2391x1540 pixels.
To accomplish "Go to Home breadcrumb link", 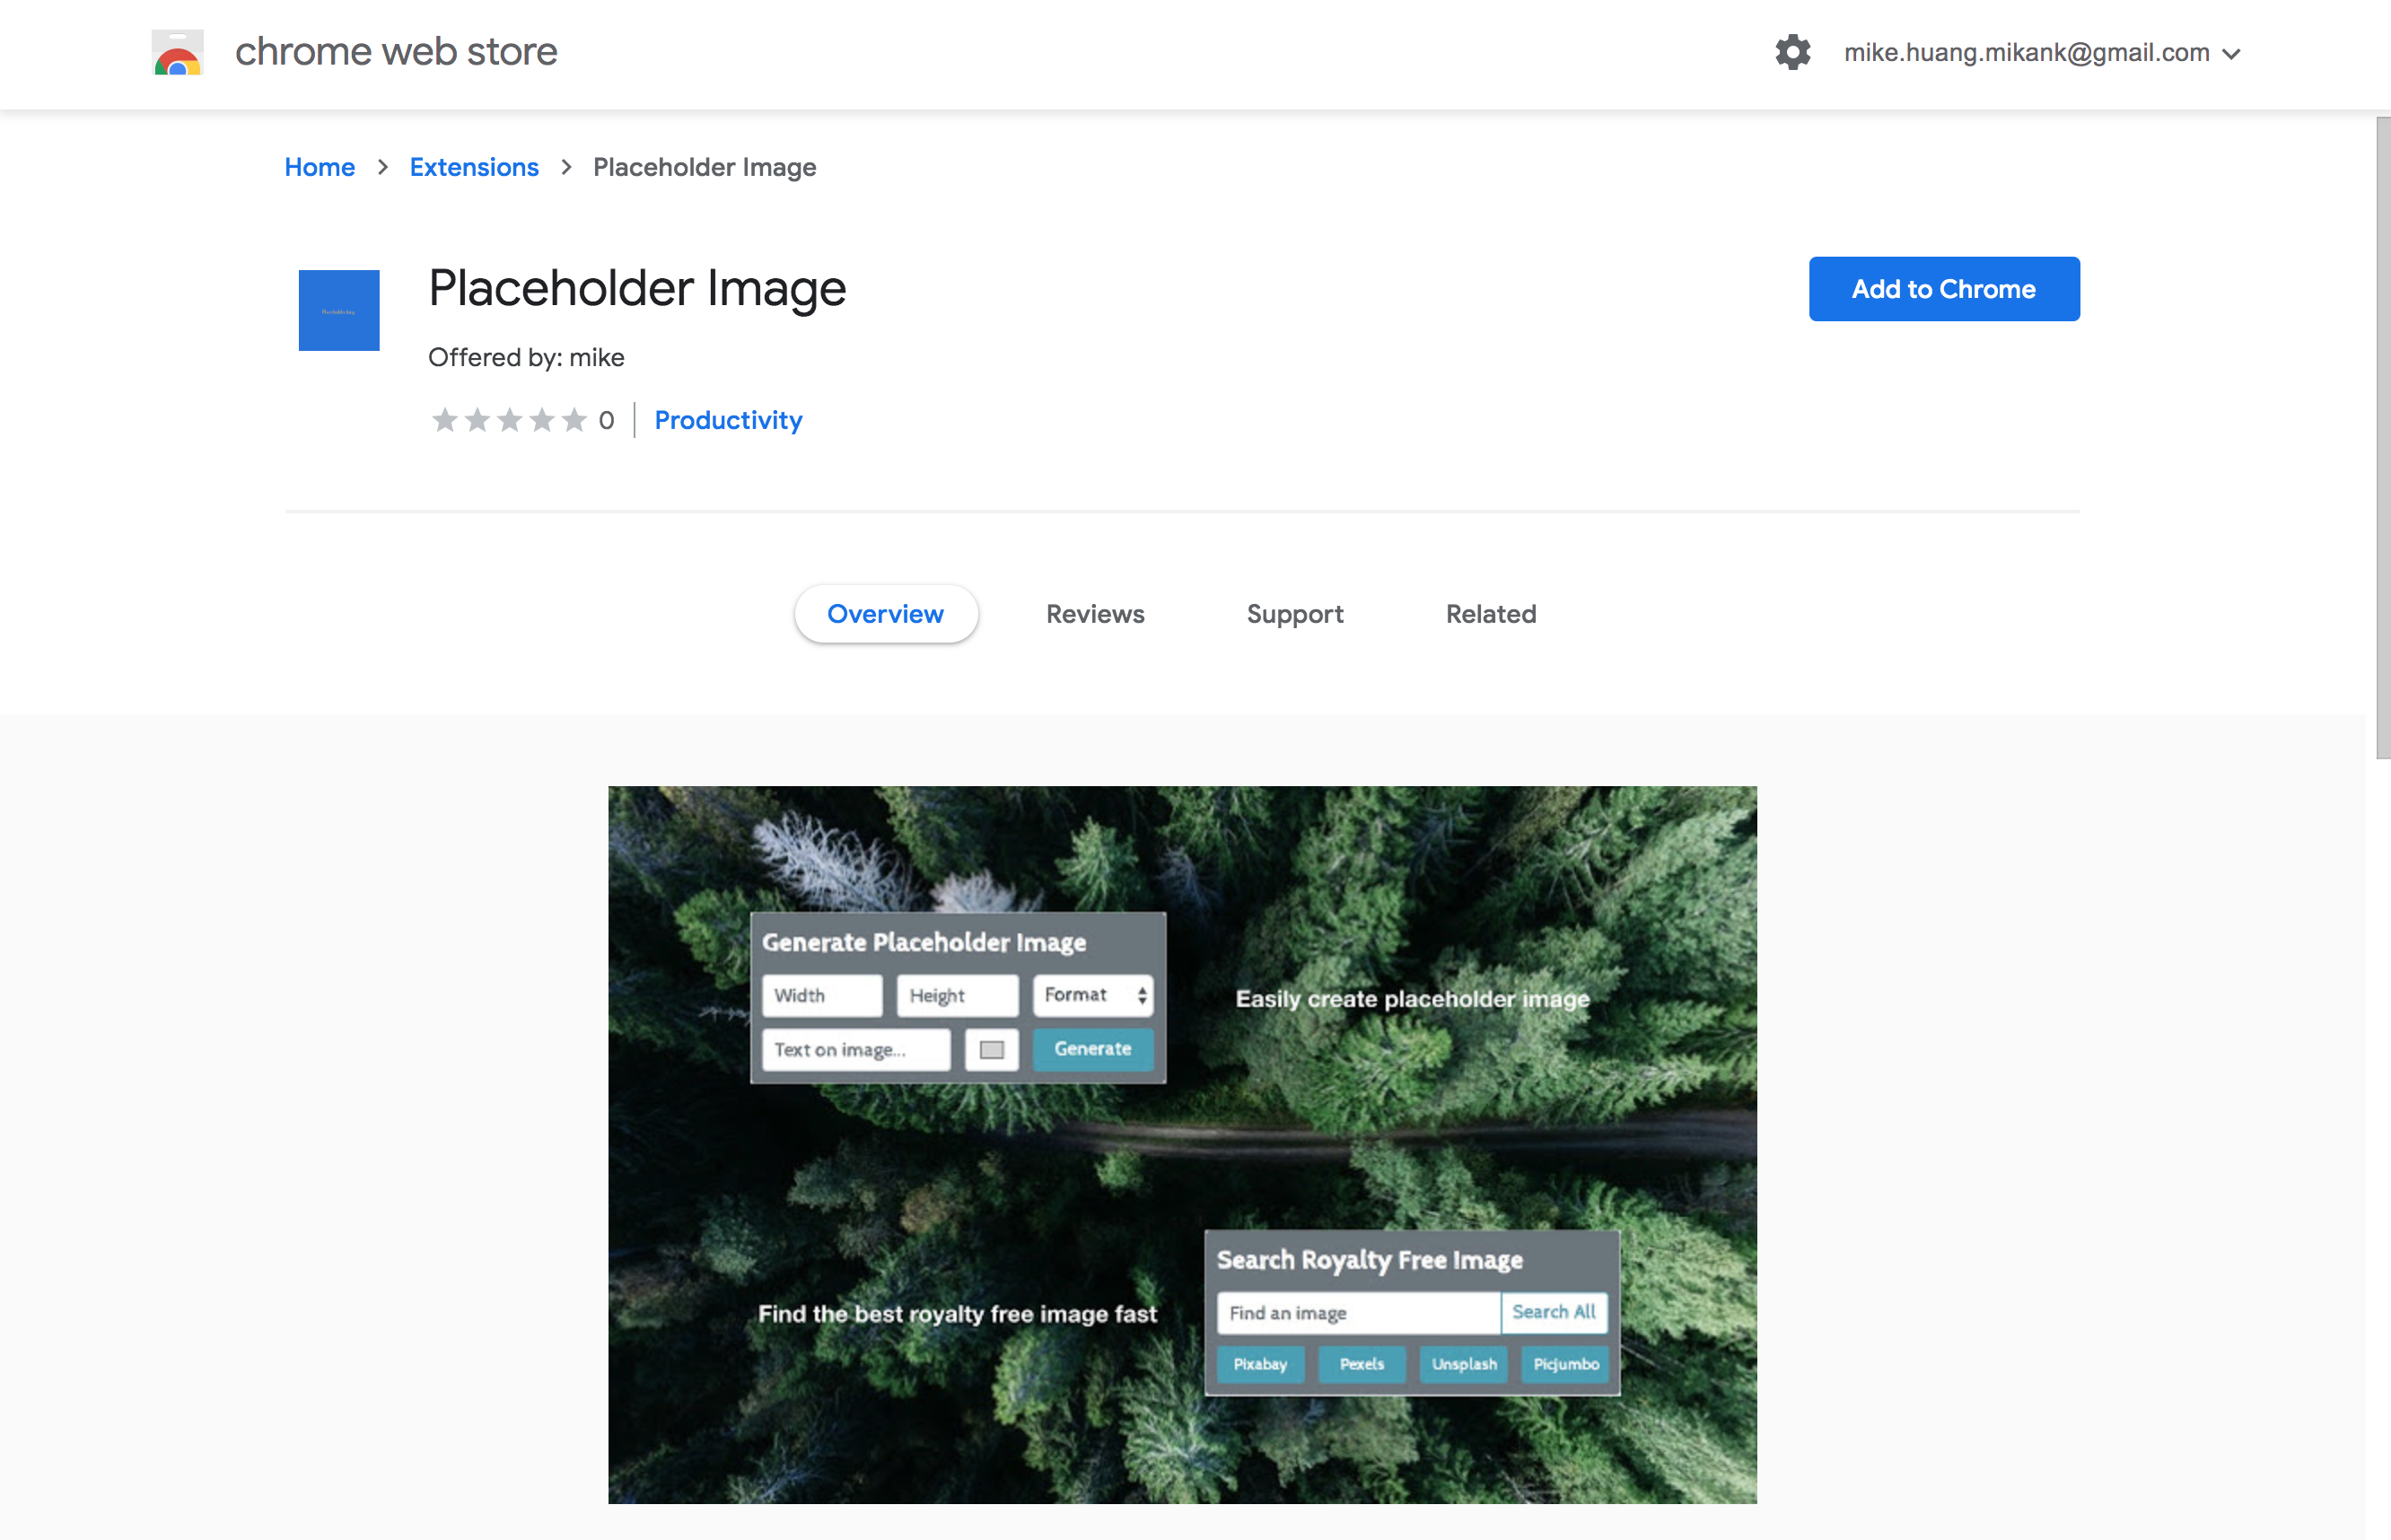I will coord(319,167).
